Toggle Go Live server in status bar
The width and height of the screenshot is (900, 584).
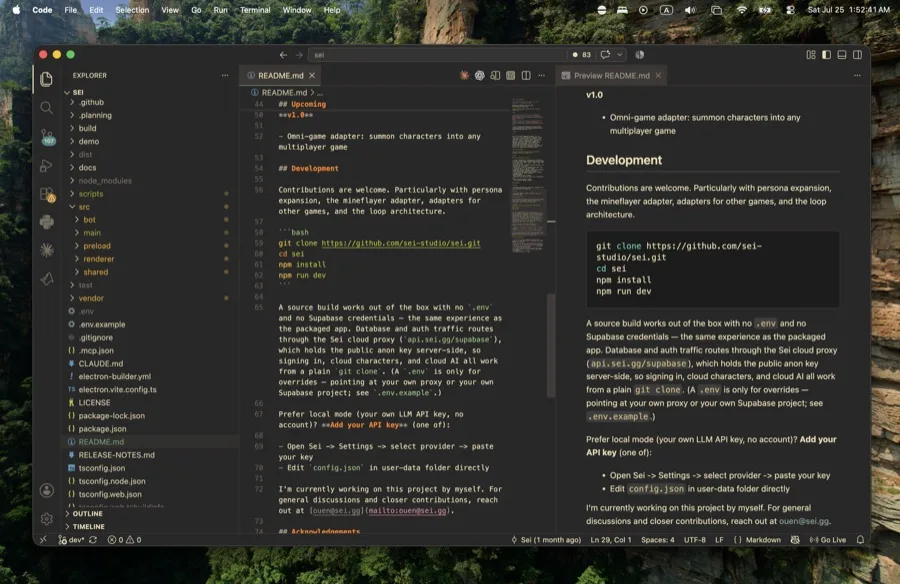pyautogui.click(x=828, y=540)
